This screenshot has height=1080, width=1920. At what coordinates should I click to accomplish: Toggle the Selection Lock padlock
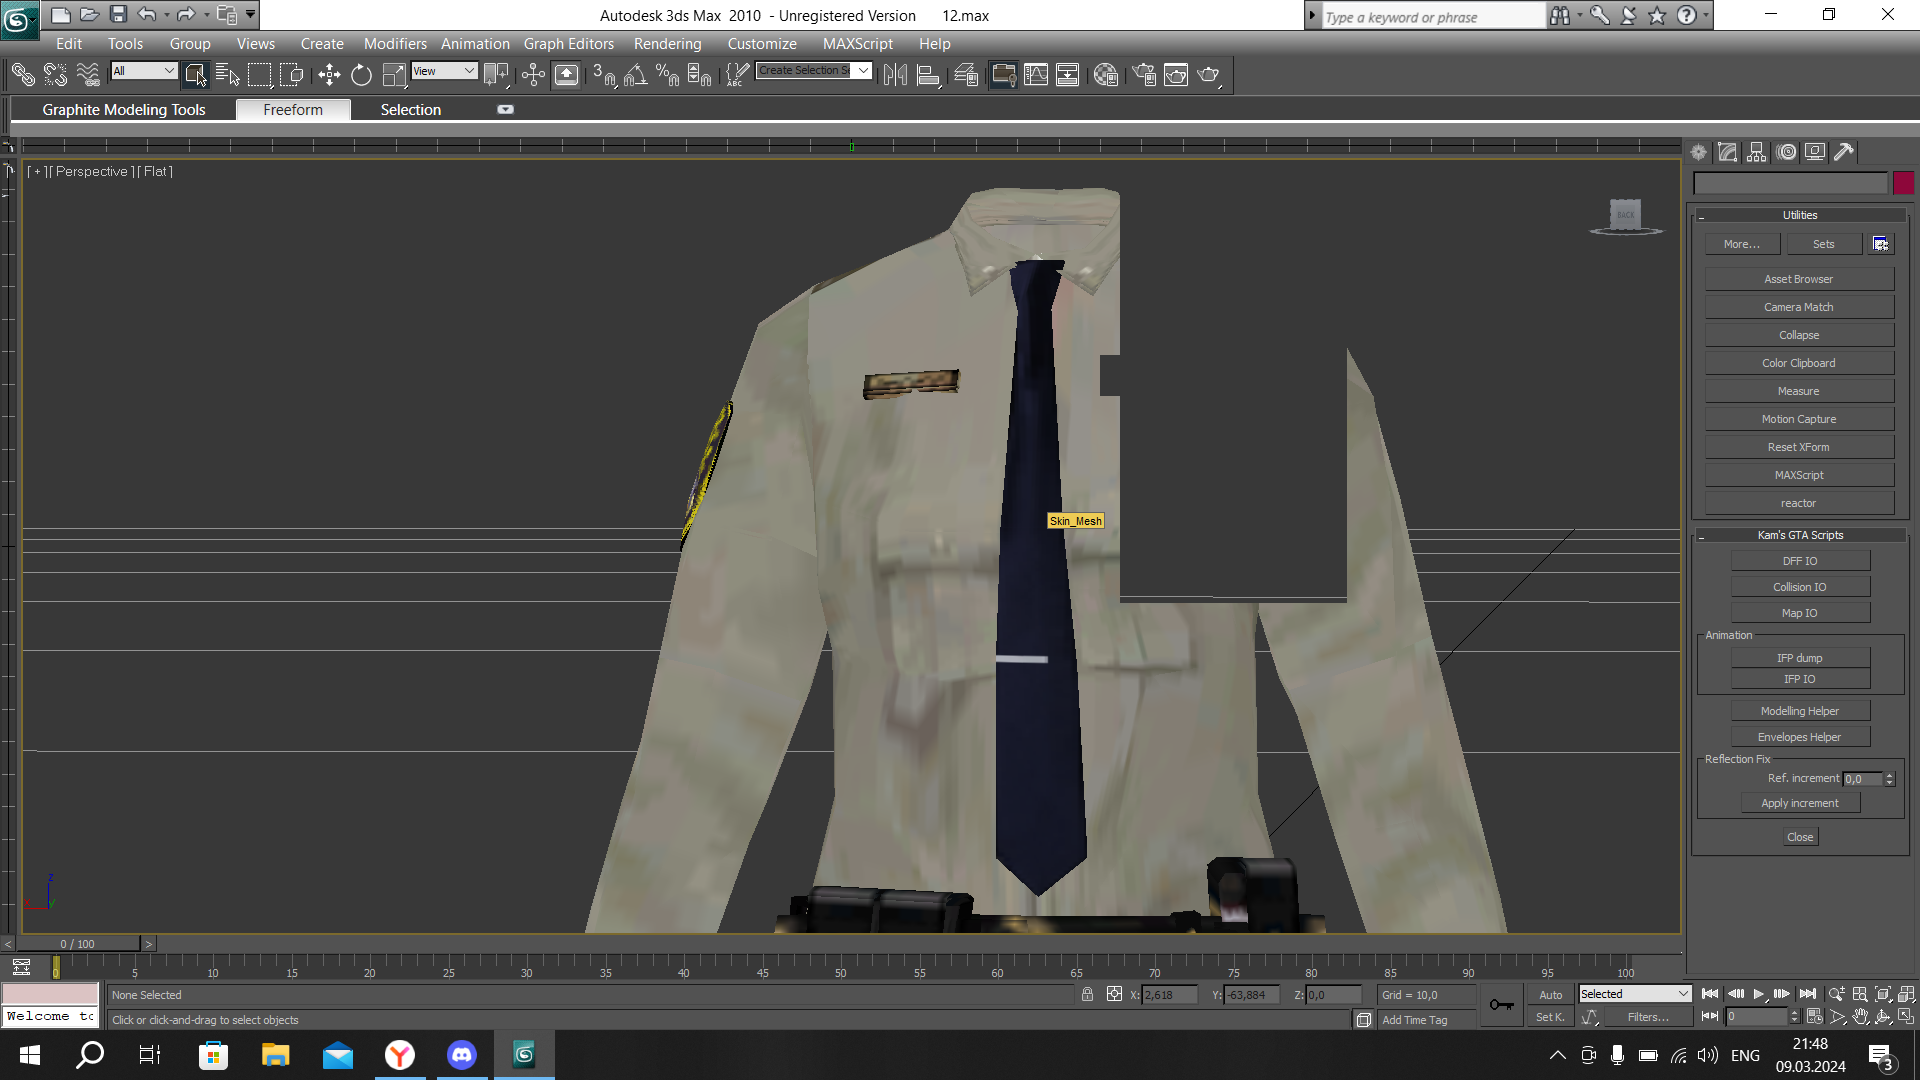click(x=1087, y=995)
